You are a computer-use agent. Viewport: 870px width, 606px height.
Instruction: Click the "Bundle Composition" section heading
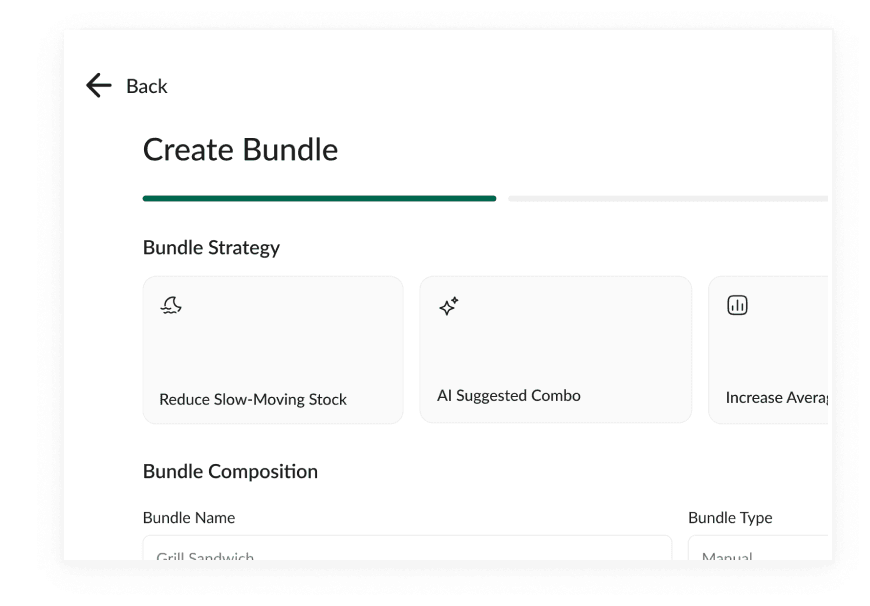230,471
